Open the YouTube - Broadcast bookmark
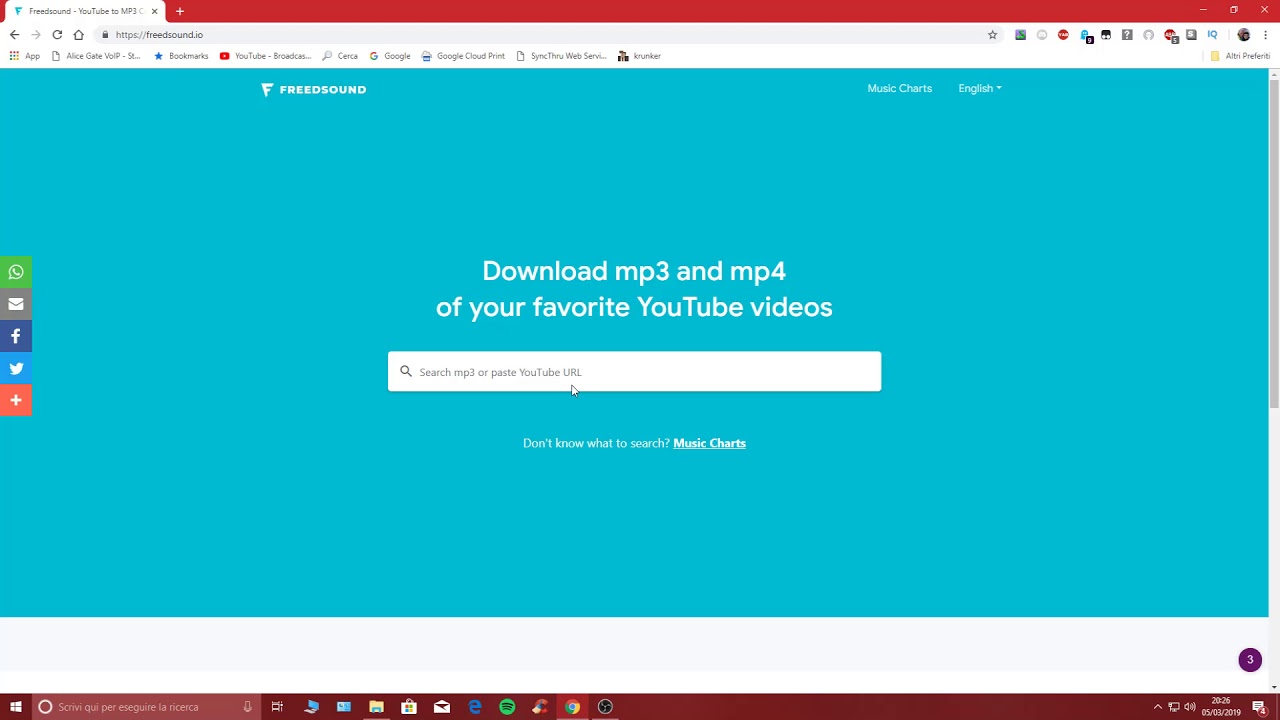The height and width of the screenshot is (720, 1280). click(265, 56)
